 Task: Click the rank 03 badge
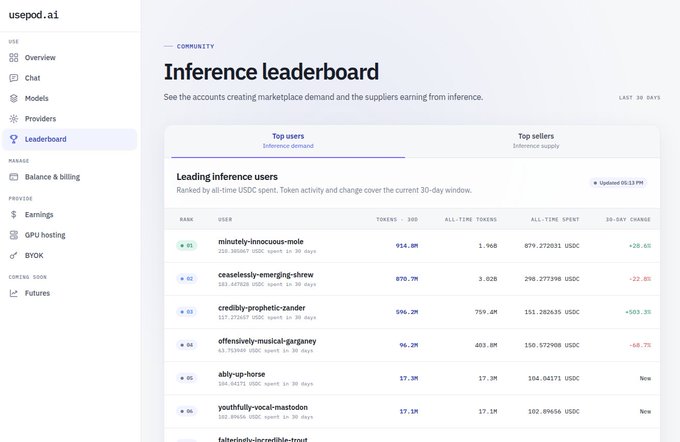[187, 312]
